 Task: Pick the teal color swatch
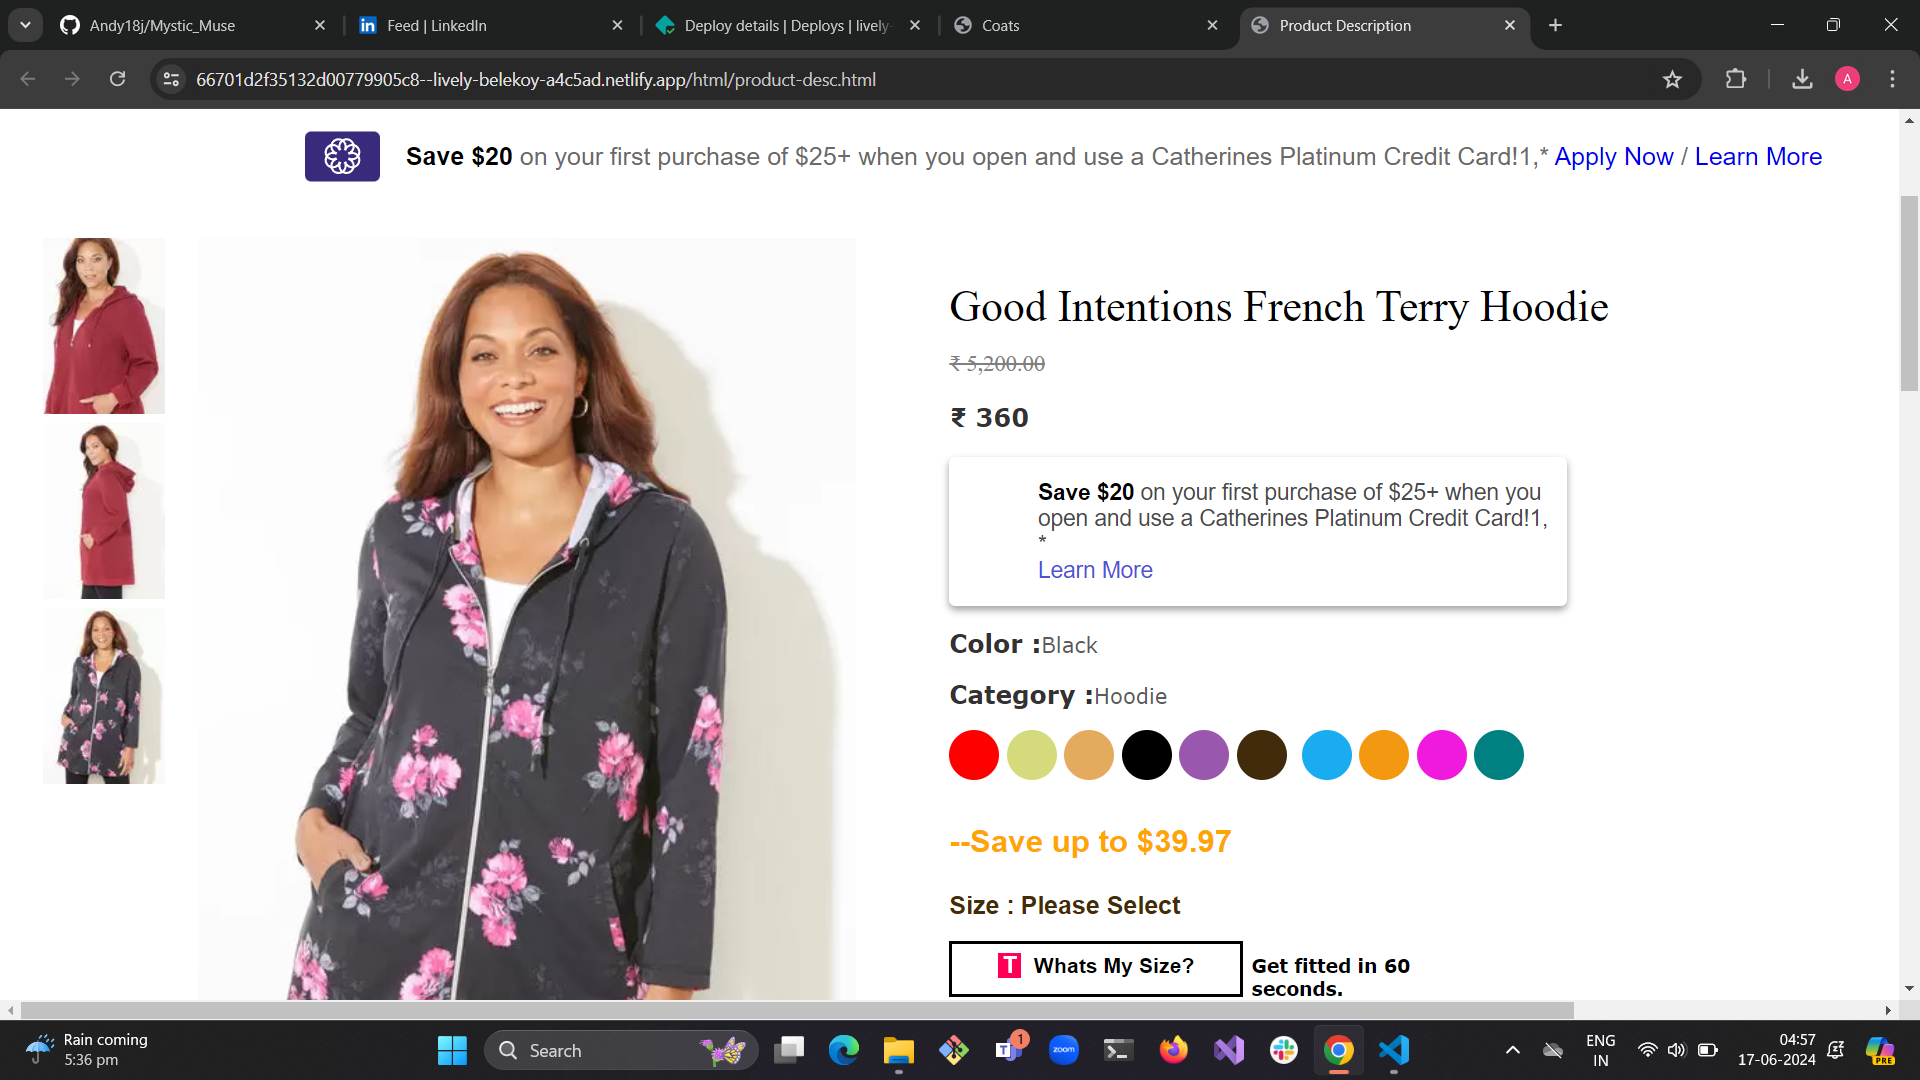pos(1498,755)
